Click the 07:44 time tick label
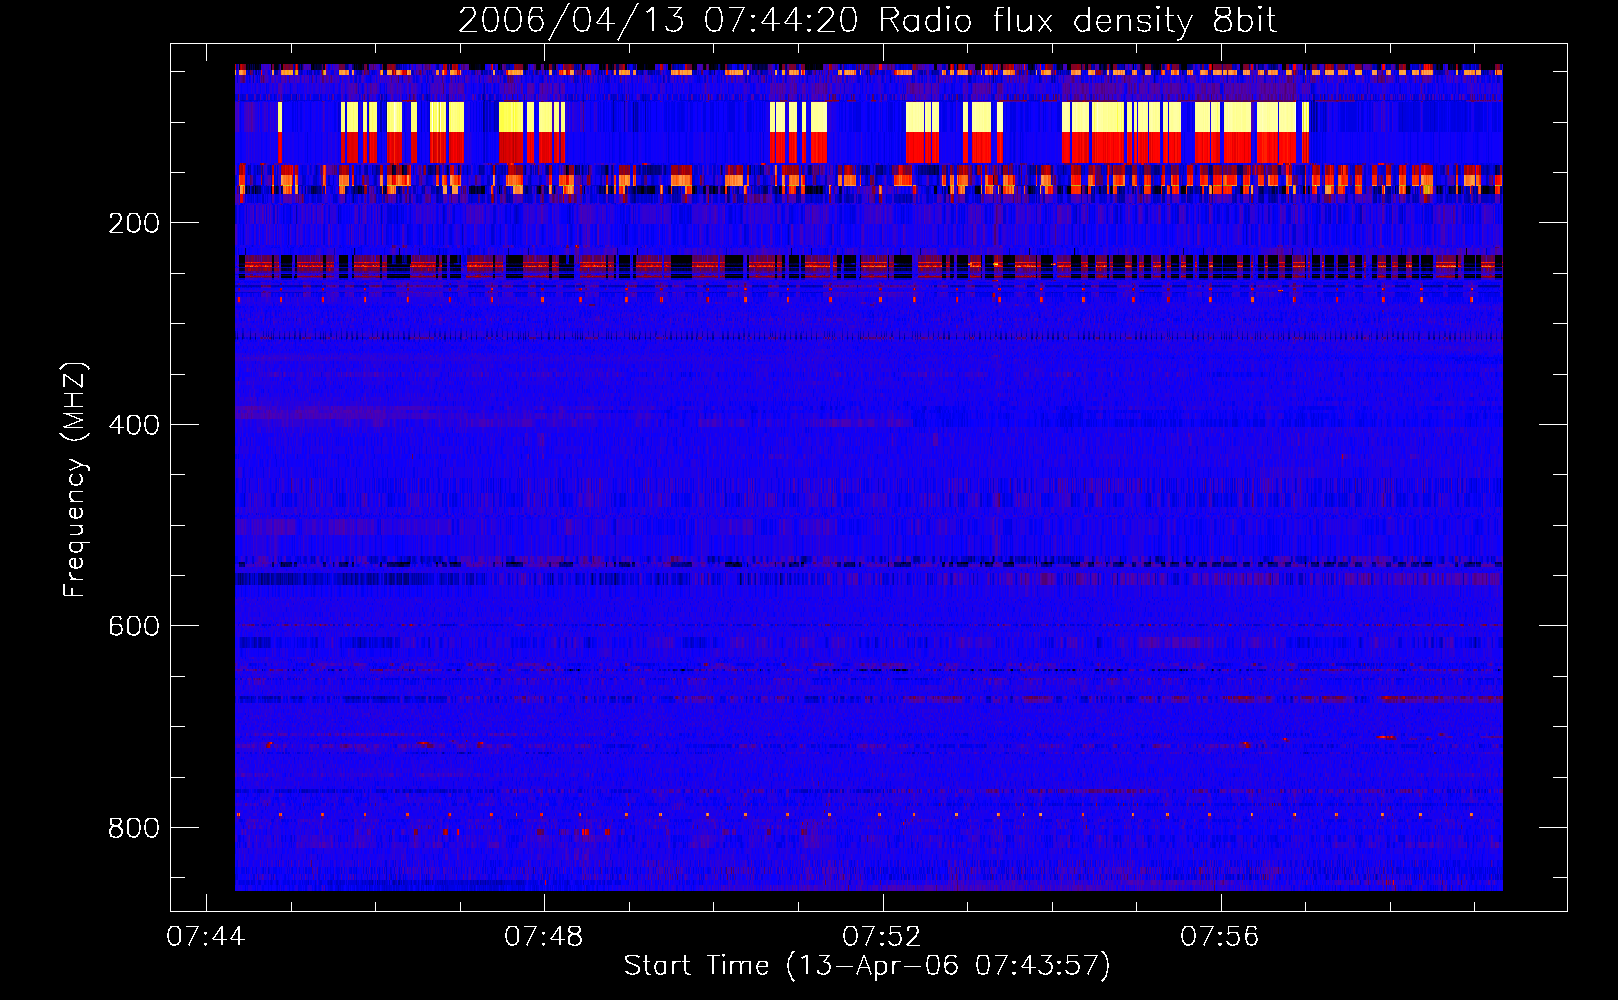 pos(206,937)
